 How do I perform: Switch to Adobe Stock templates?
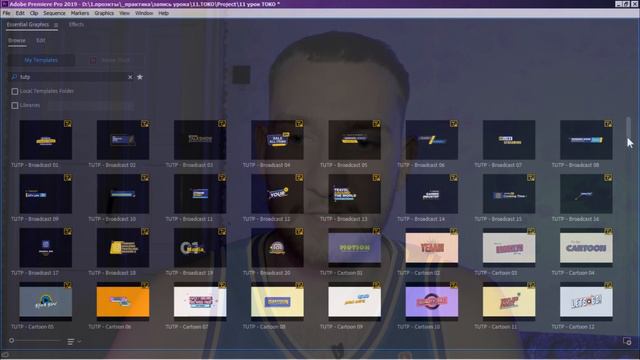pyautogui.click(x=110, y=60)
